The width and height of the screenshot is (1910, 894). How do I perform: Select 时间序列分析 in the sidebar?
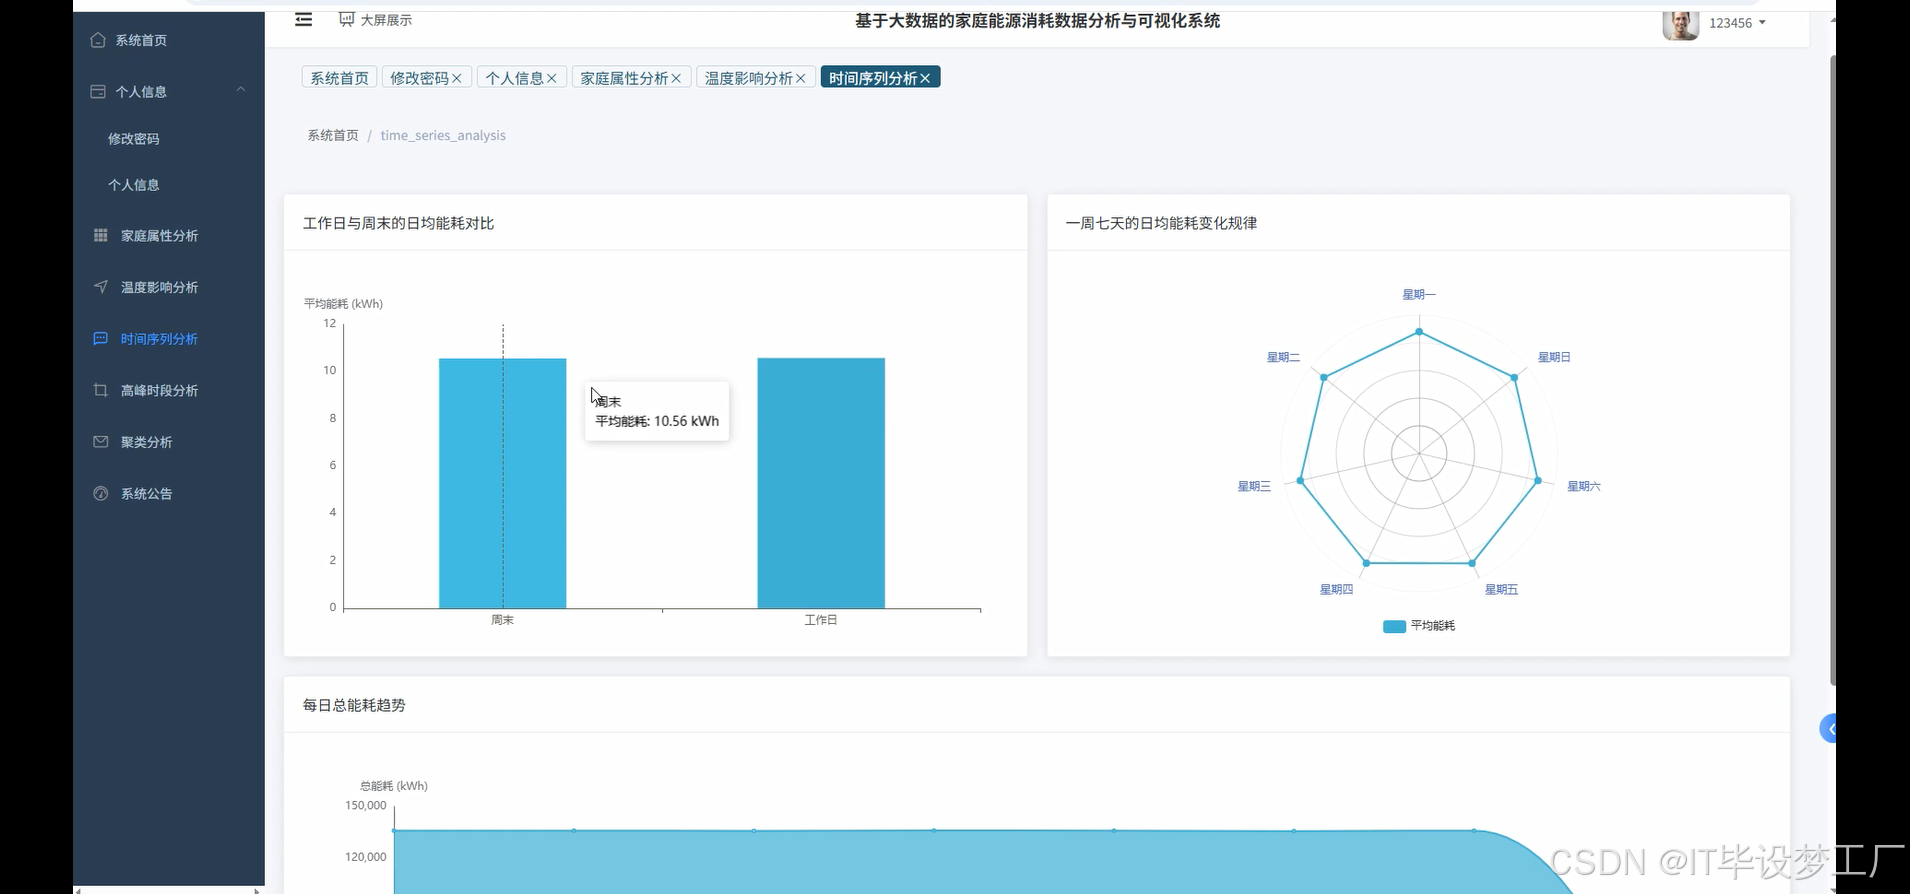[x=160, y=339]
